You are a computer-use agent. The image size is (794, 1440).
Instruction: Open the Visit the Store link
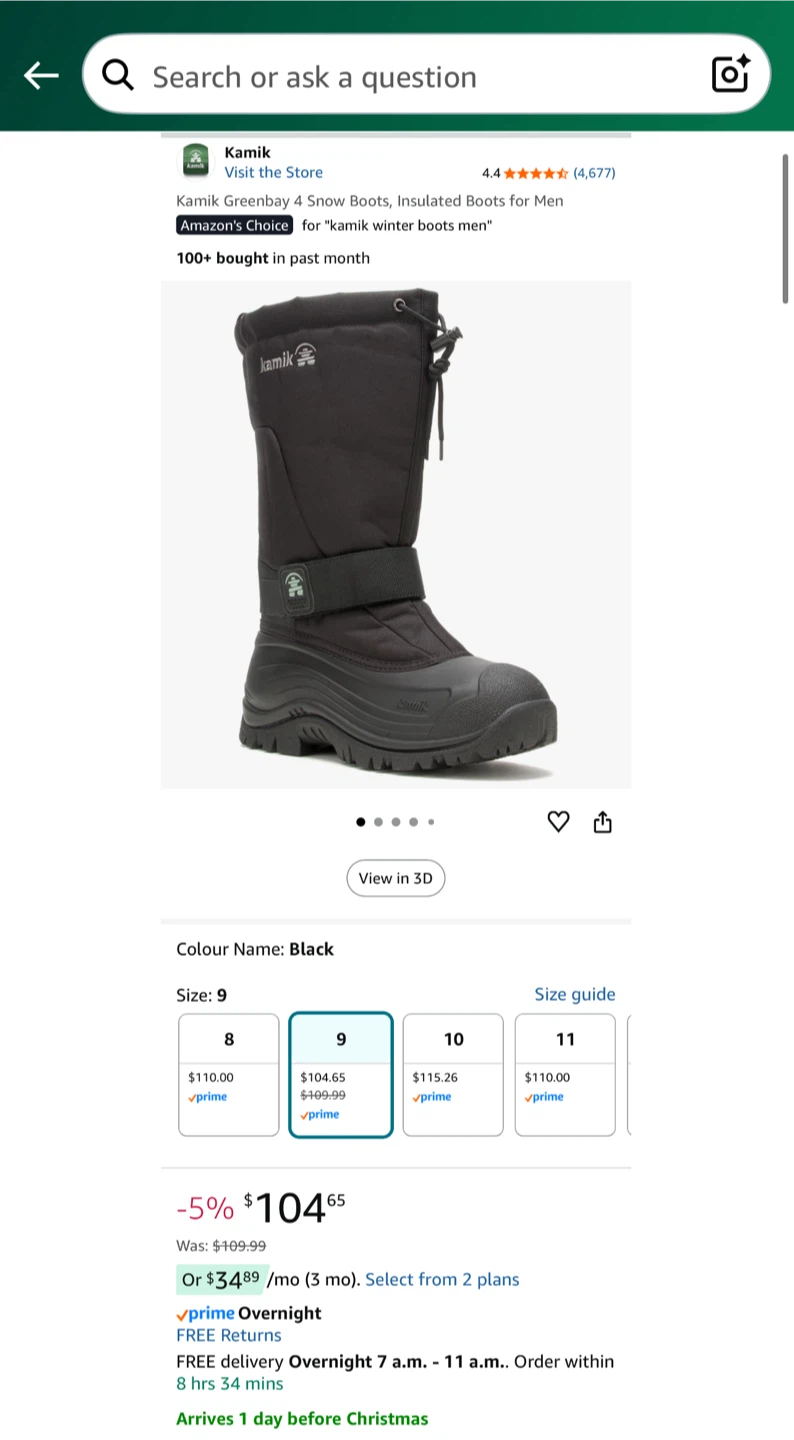pyautogui.click(x=273, y=172)
